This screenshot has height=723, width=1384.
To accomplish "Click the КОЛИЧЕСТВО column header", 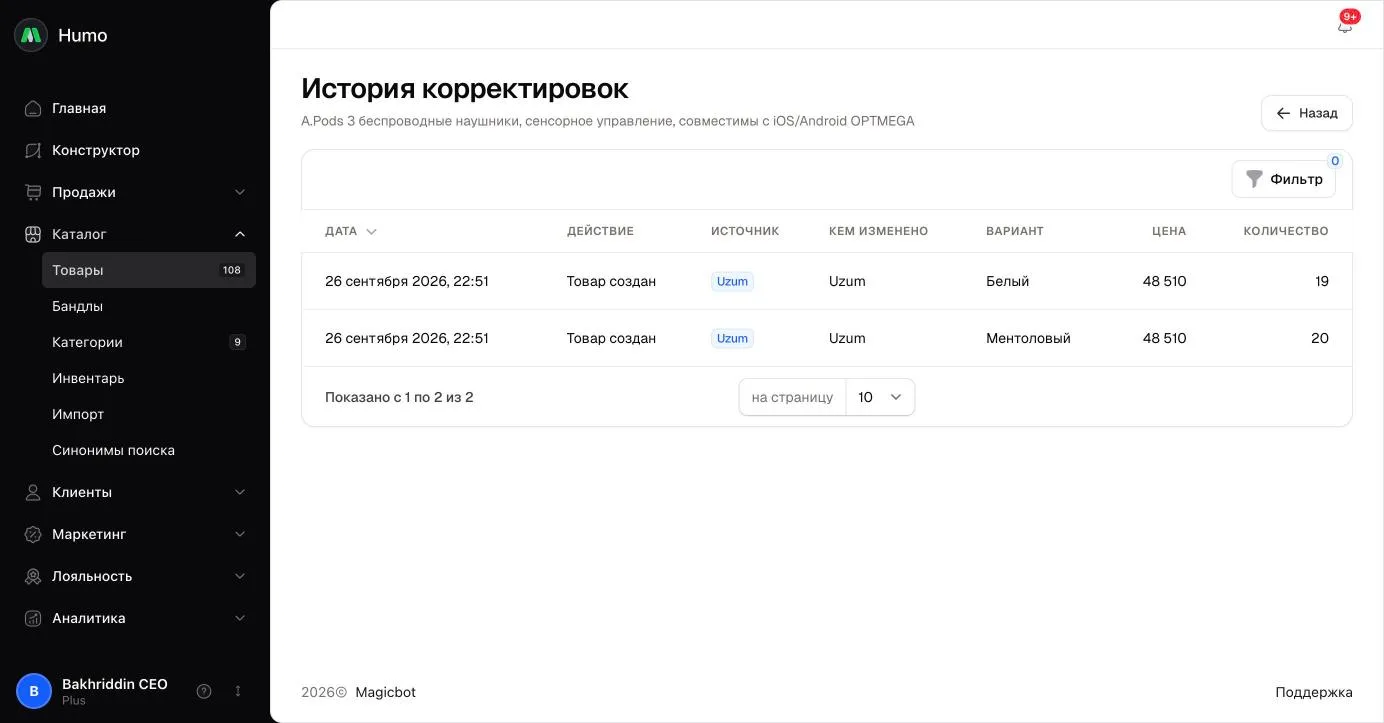I will click(x=1286, y=231).
